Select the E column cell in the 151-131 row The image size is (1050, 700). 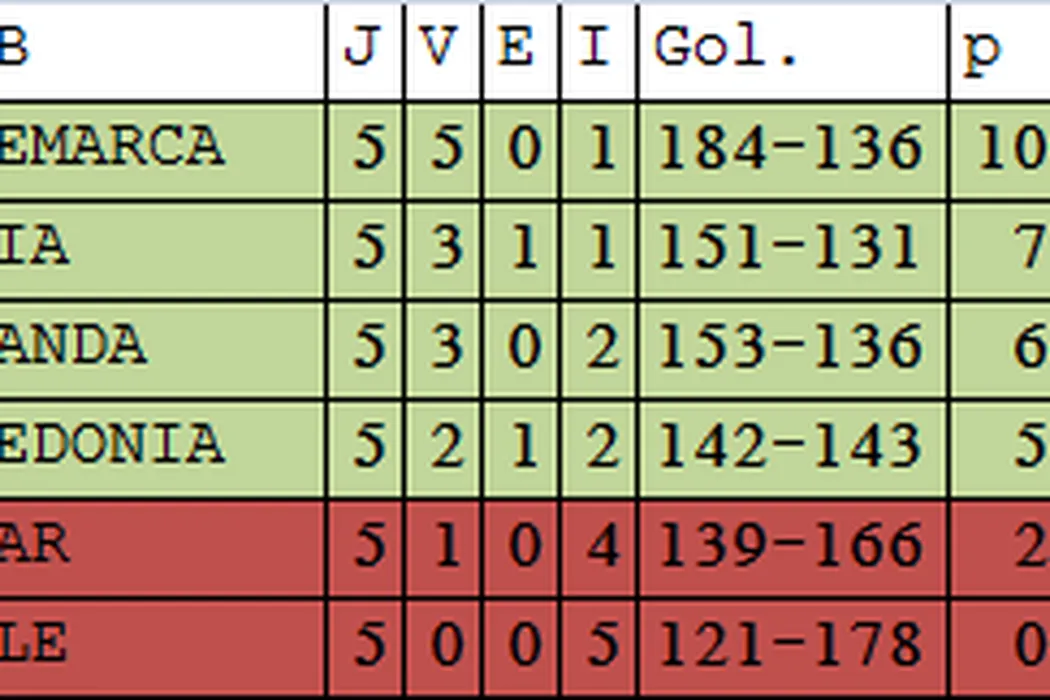tap(520, 248)
